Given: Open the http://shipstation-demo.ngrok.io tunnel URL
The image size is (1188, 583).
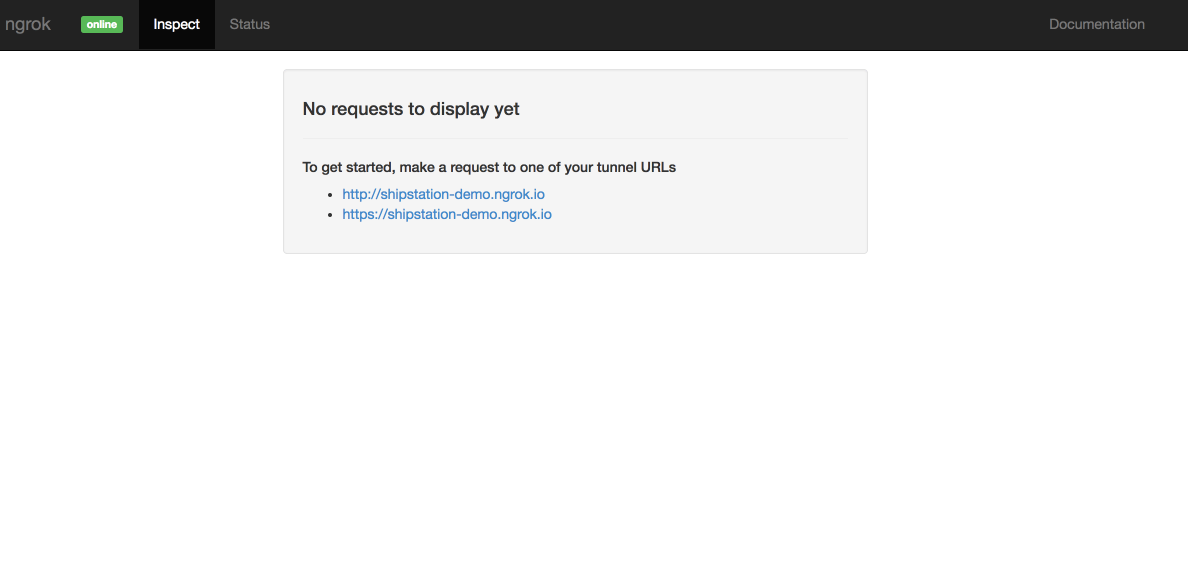Looking at the screenshot, I should [443, 194].
